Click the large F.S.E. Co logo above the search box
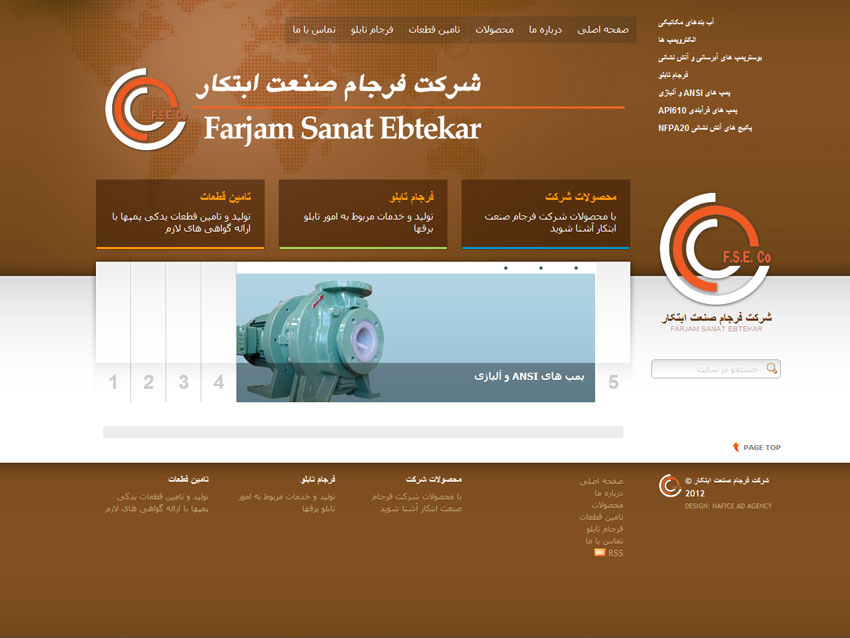Viewport: 850px width, 638px height. tap(716, 249)
